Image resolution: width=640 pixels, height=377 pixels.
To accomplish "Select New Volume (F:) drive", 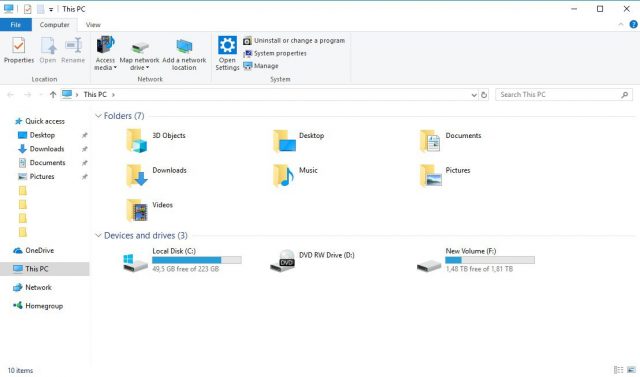I will (476, 260).
